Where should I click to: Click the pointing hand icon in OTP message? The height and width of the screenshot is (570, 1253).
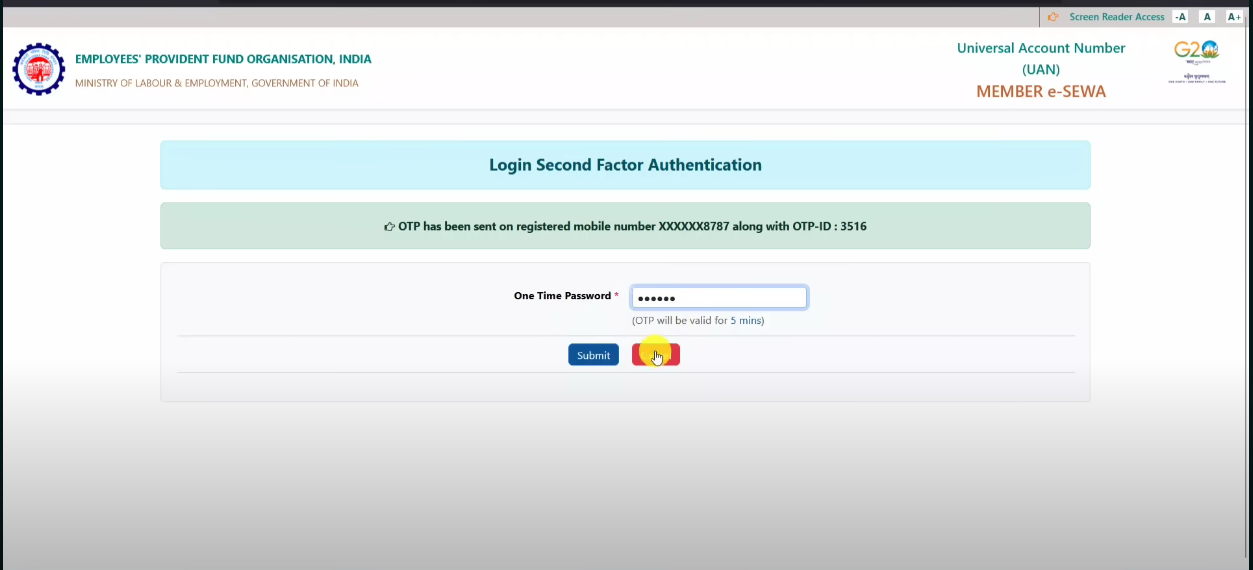coord(389,227)
